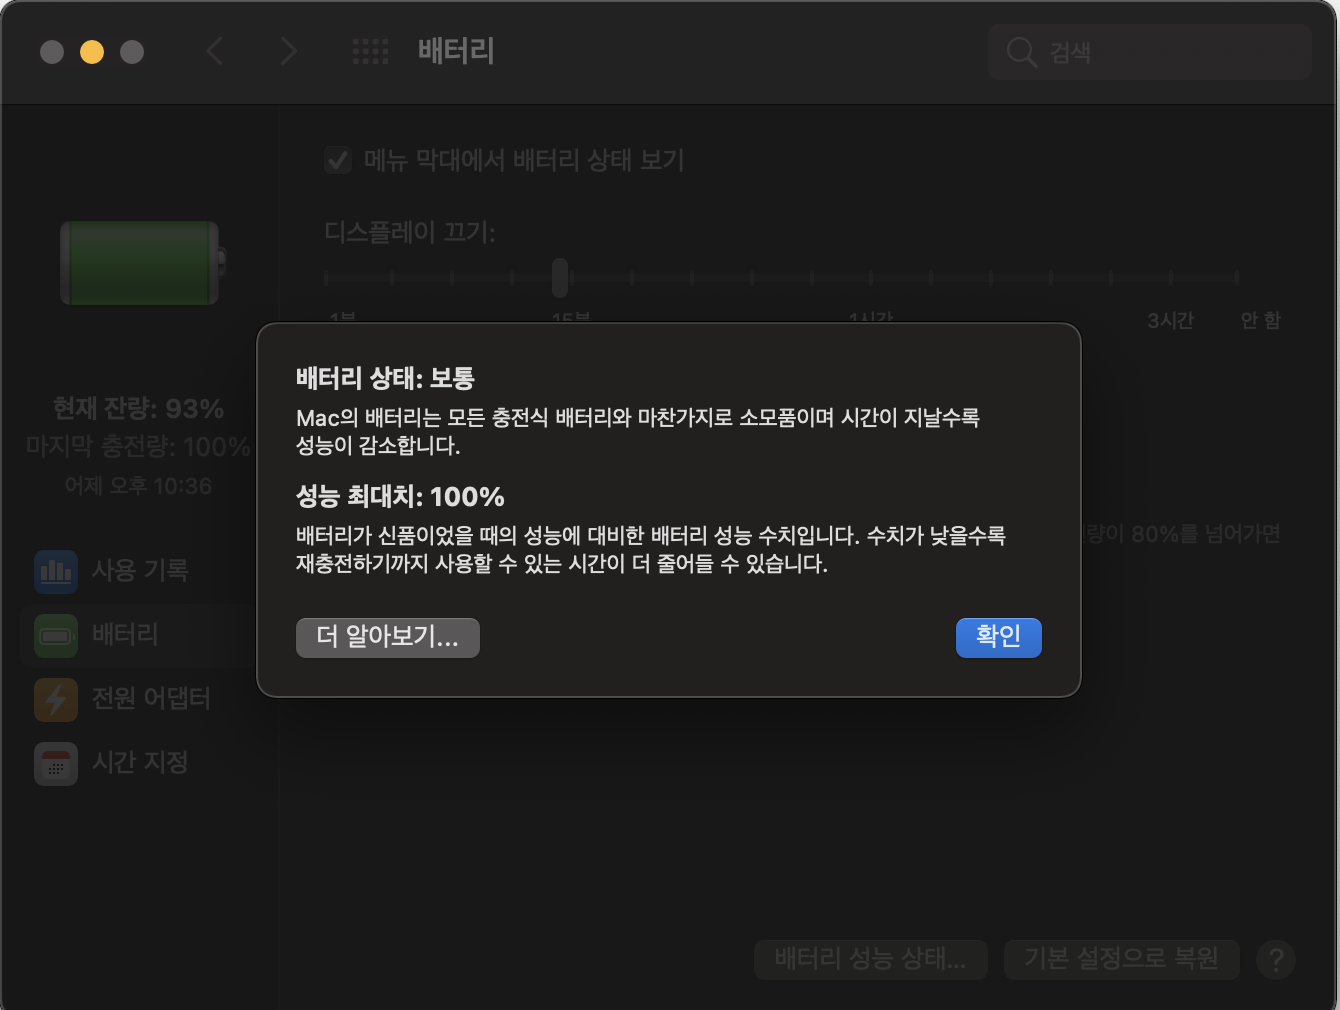Click the 검색 search field
This screenshot has height=1010, width=1340.
point(1150,52)
